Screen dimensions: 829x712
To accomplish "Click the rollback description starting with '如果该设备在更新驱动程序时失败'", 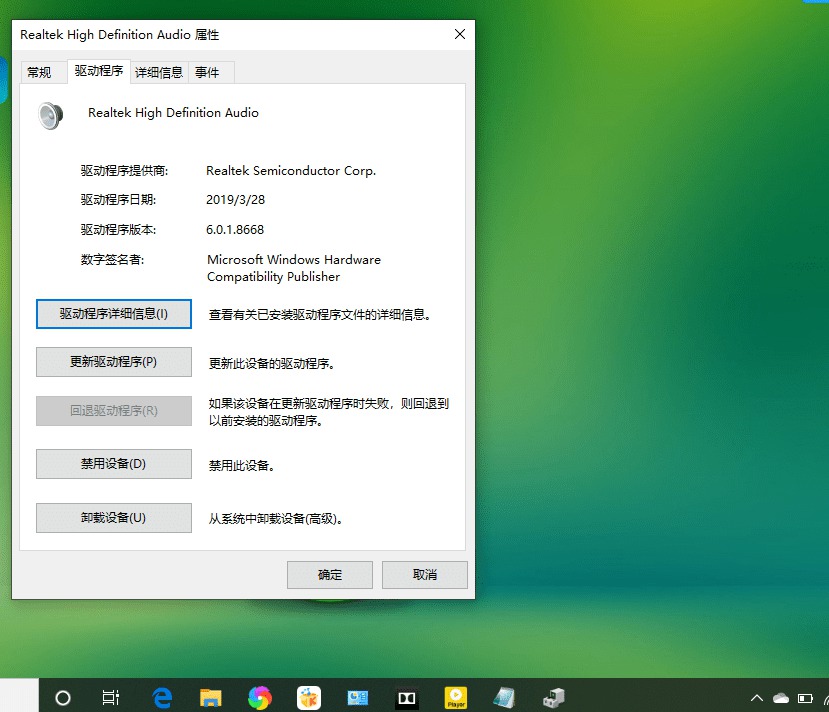I will pyautogui.click(x=328, y=412).
